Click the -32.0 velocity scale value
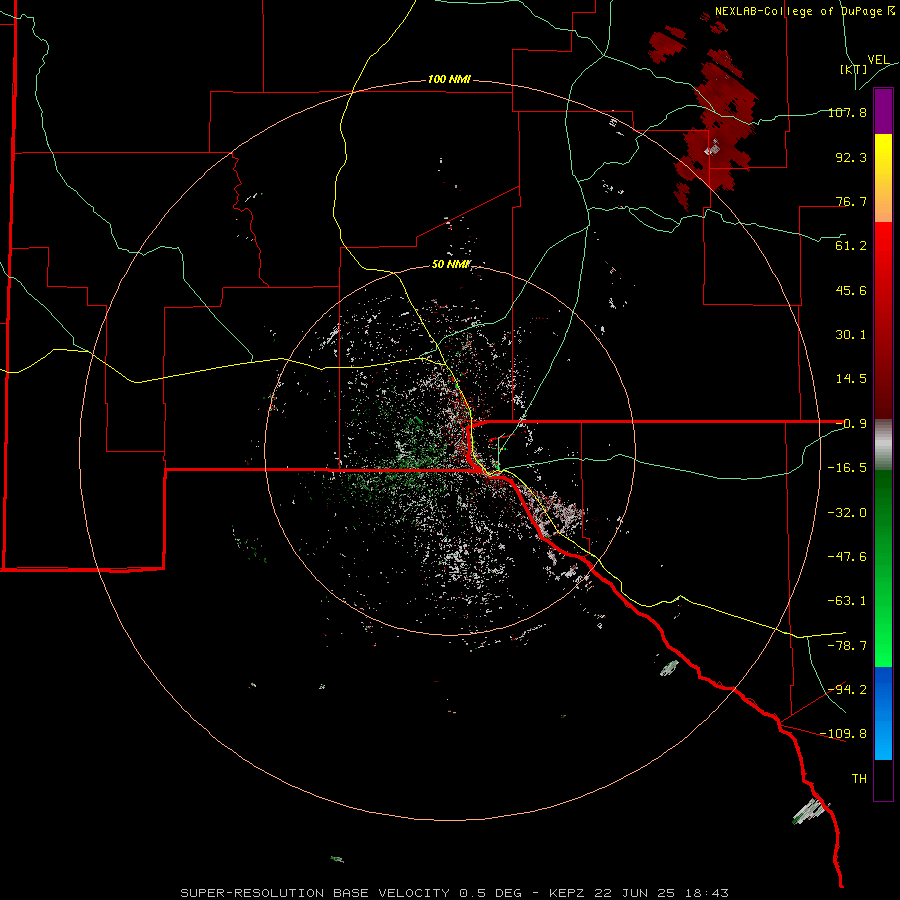The height and width of the screenshot is (900, 900). click(x=848, y=513)
